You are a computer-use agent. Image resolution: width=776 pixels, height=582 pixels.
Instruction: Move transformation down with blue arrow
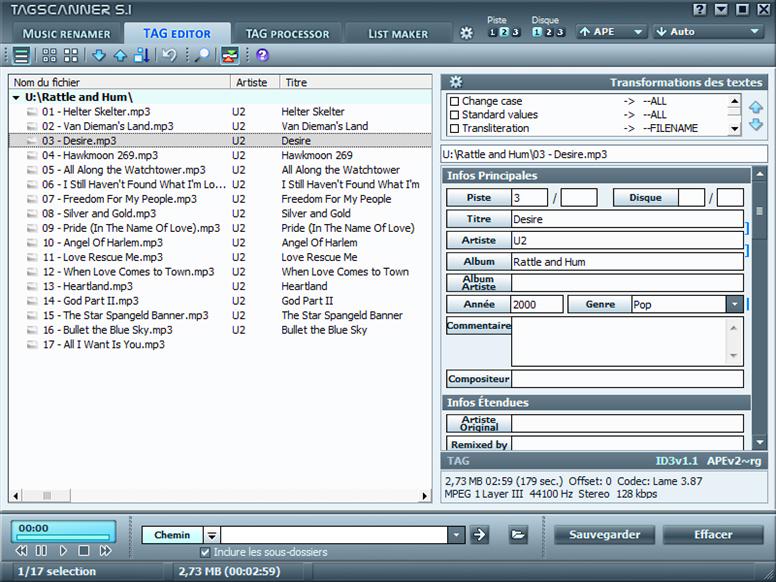(x=756, y=124)
